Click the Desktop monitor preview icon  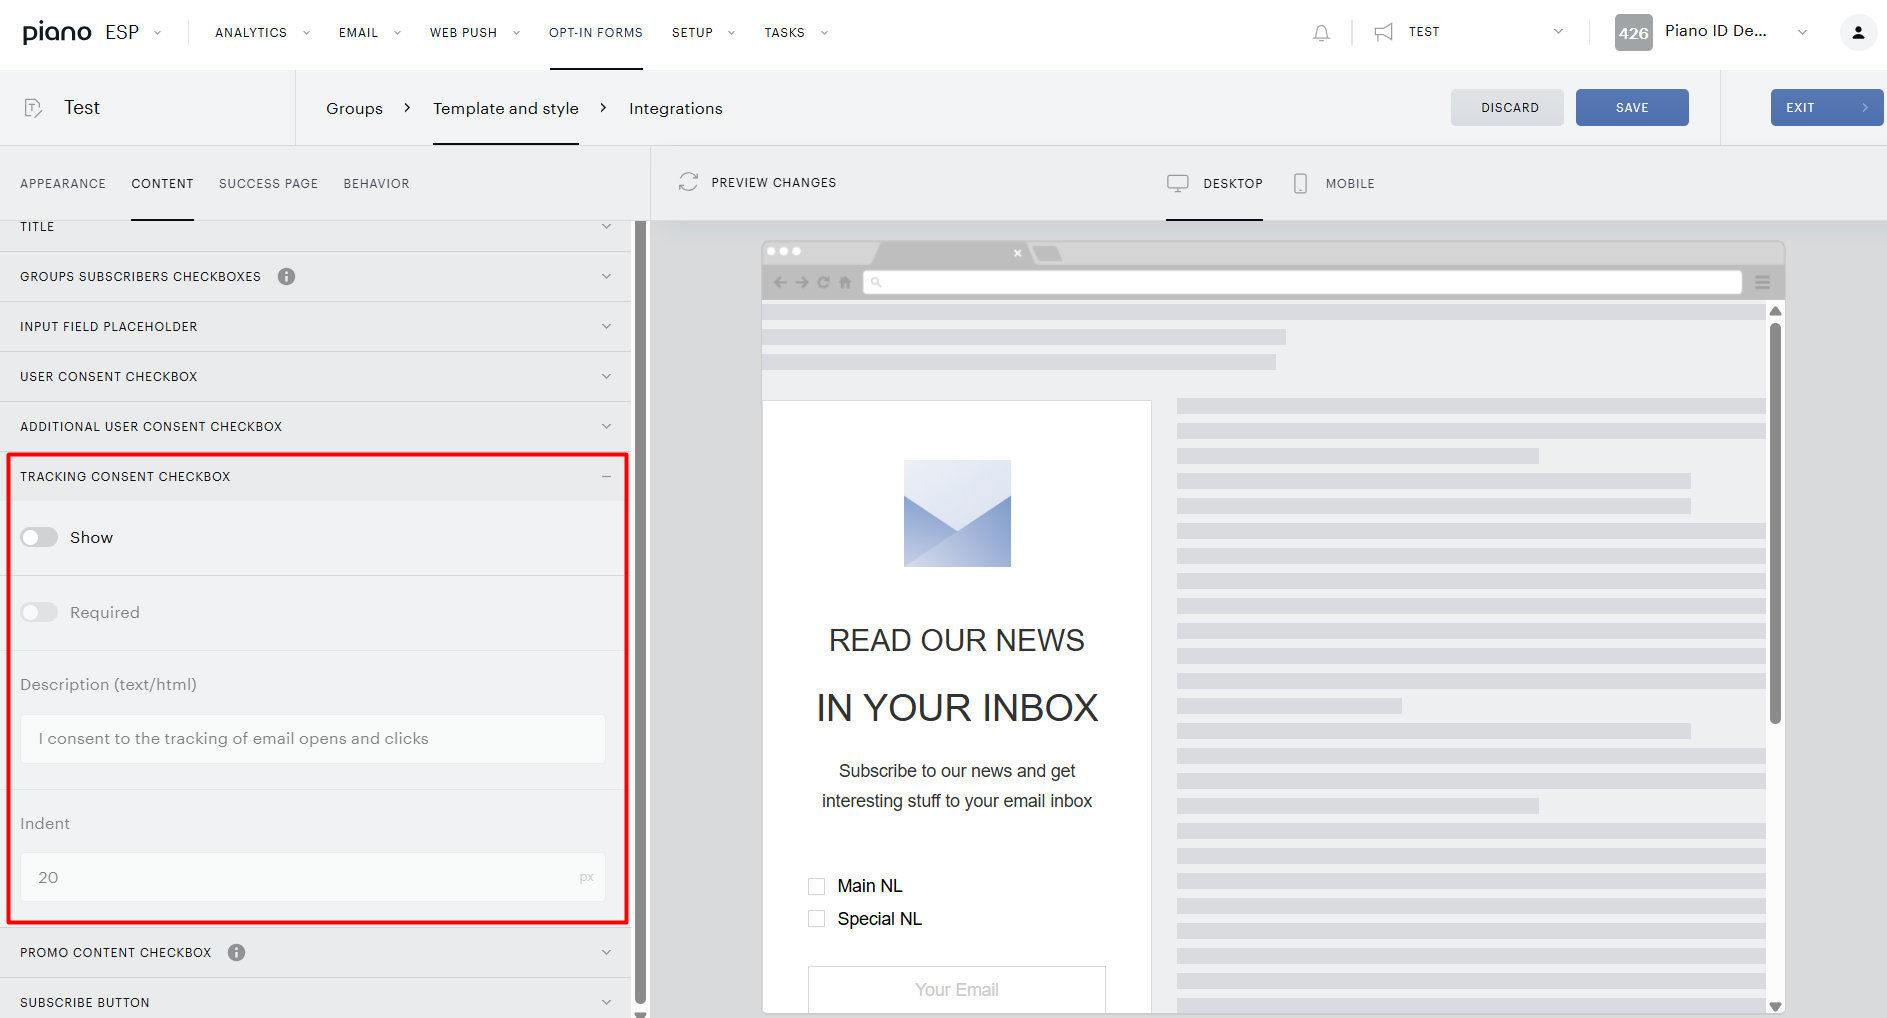point(1178,183)
